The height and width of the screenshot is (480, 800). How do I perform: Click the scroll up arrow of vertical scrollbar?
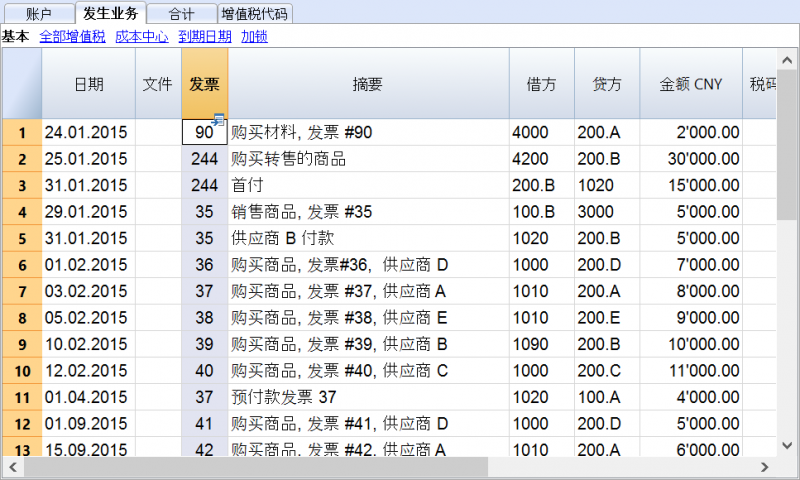click(787, 60)
